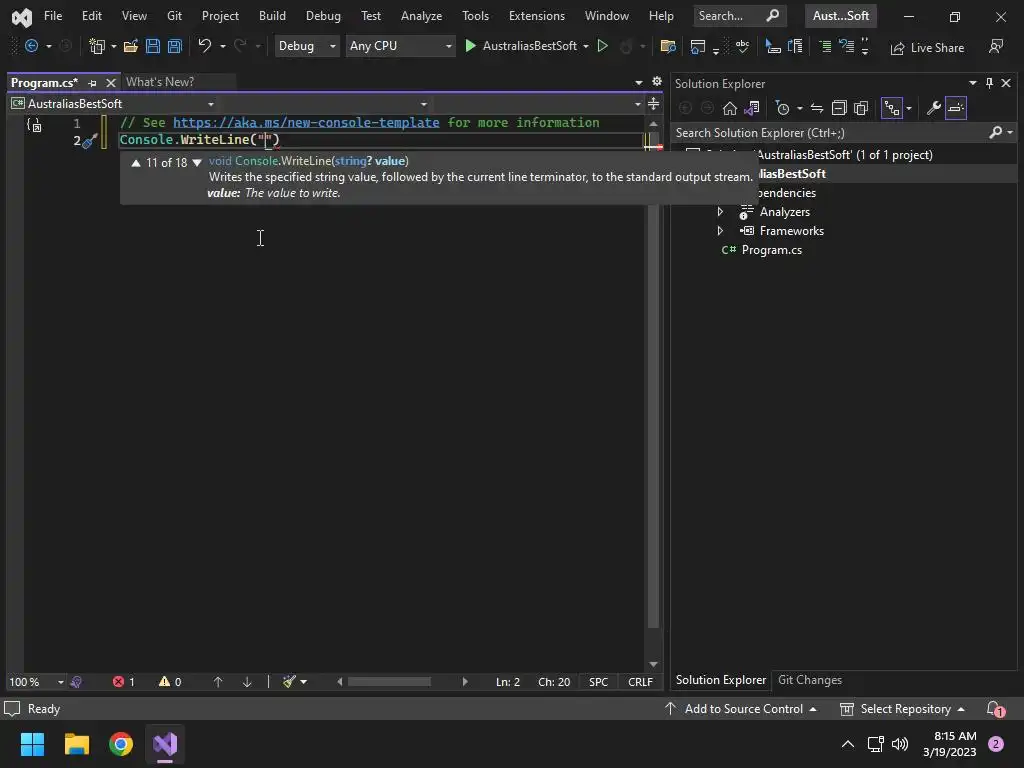Click the red error count indicator
Viewport: 1024px width, 768px height.
[x=123, y=682]
